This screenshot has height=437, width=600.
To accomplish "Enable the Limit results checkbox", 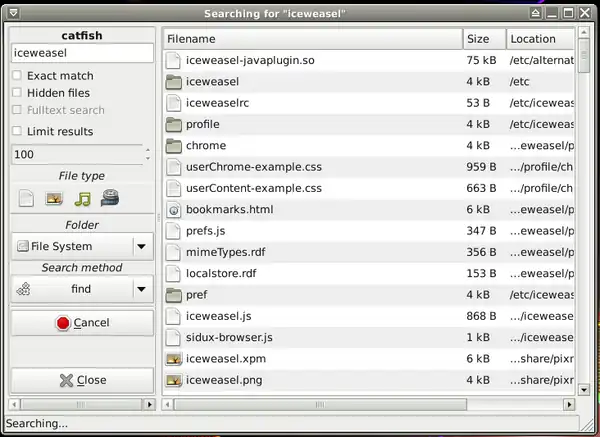I will (17, 131).
